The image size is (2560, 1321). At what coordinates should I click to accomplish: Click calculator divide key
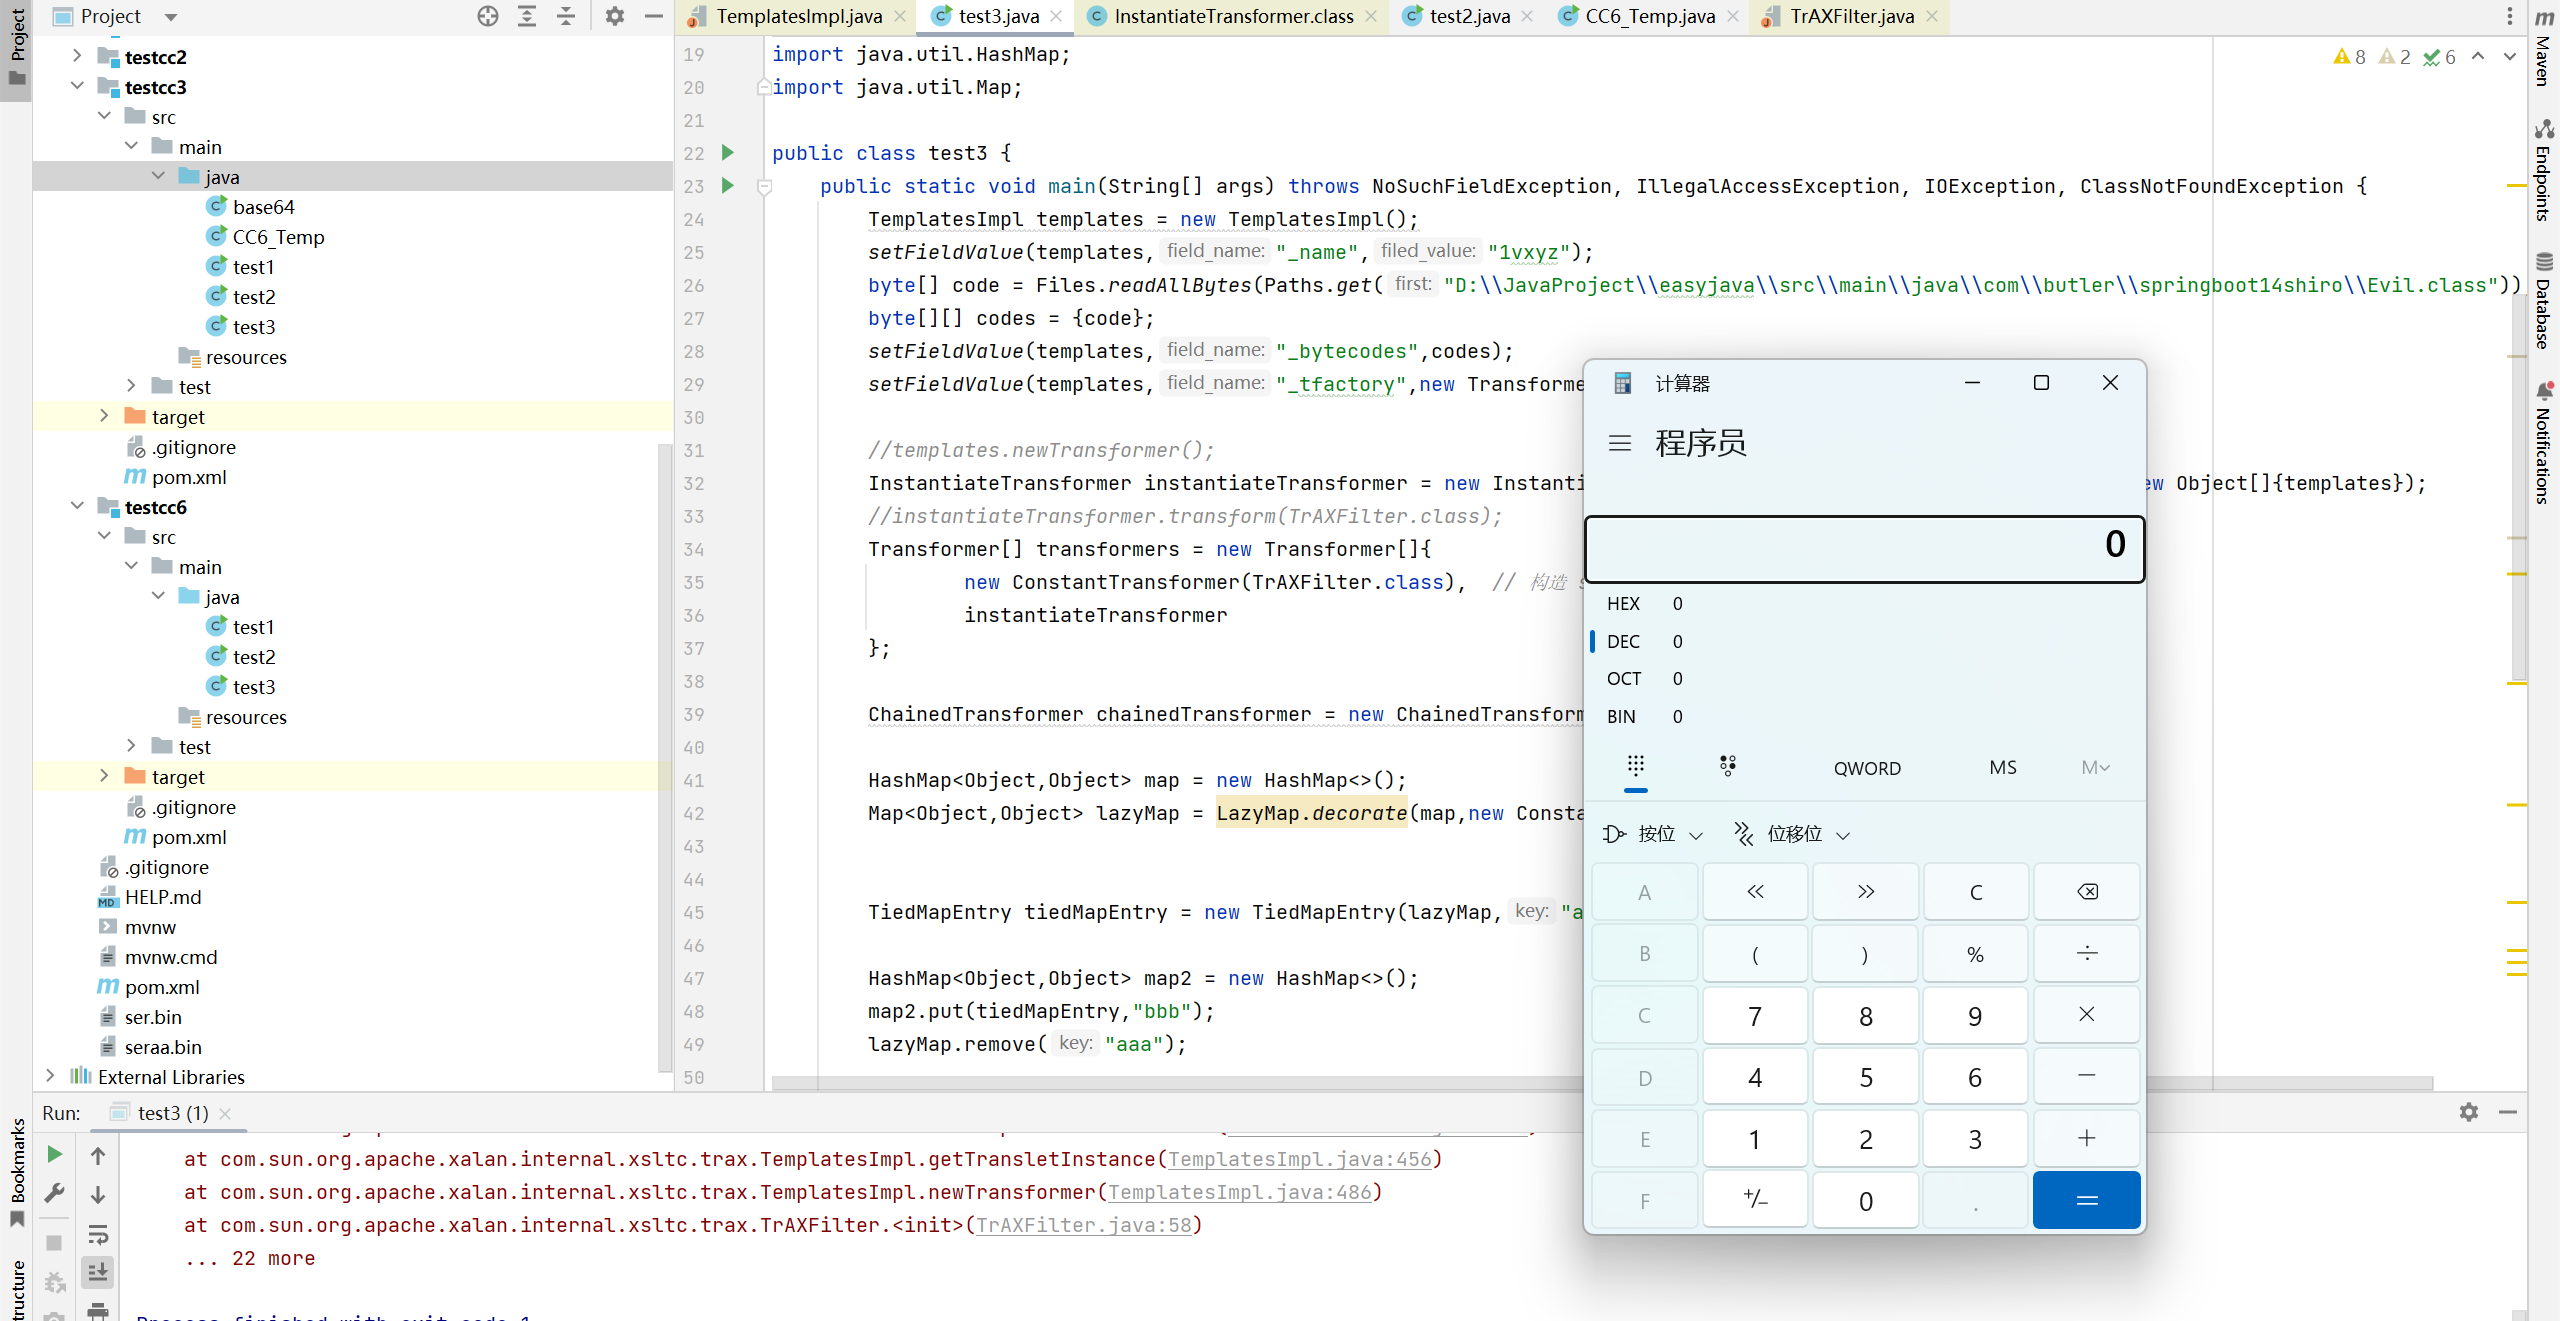2087,954
